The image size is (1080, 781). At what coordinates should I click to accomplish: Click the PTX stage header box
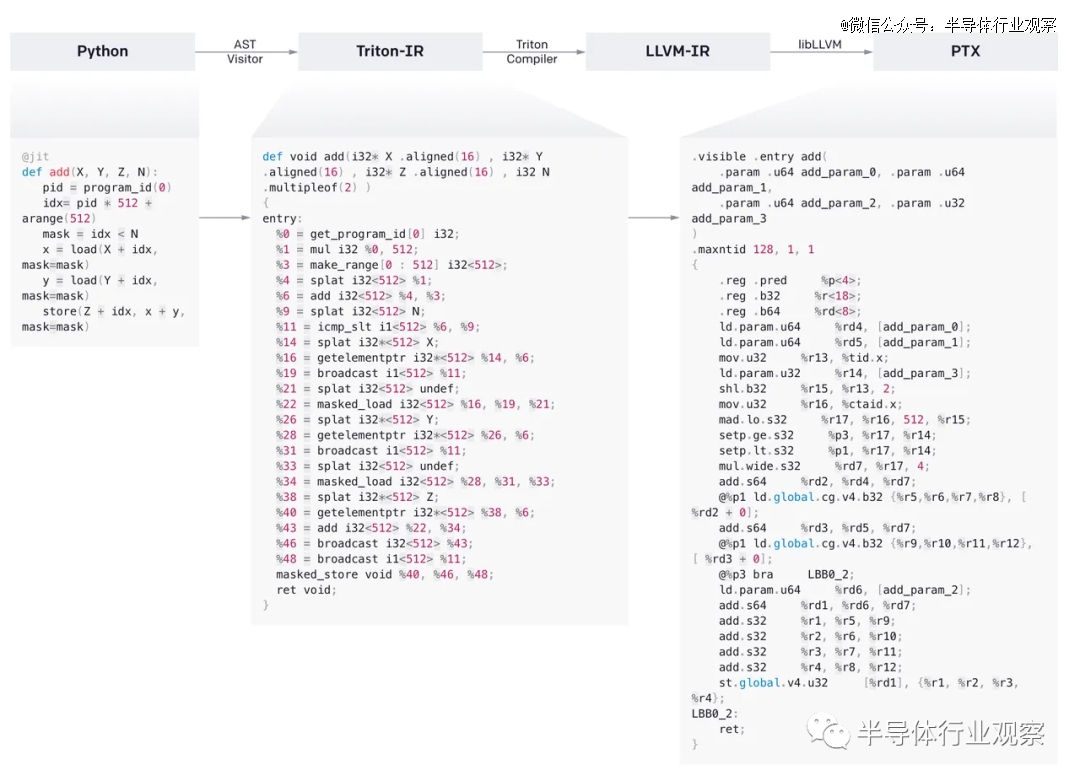coord(965,52)
